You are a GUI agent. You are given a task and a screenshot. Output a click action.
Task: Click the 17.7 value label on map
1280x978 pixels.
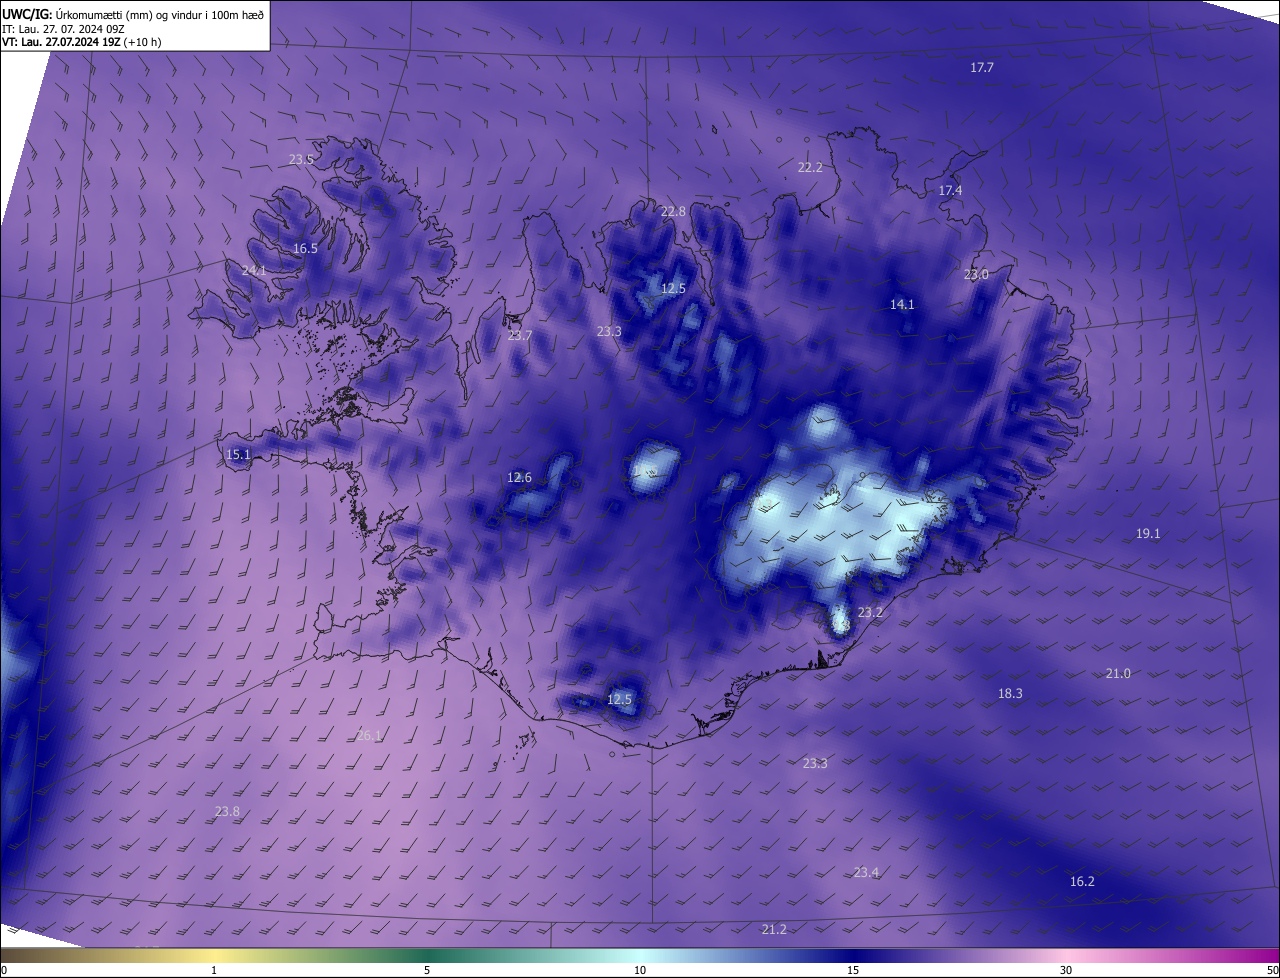(982, 68)
